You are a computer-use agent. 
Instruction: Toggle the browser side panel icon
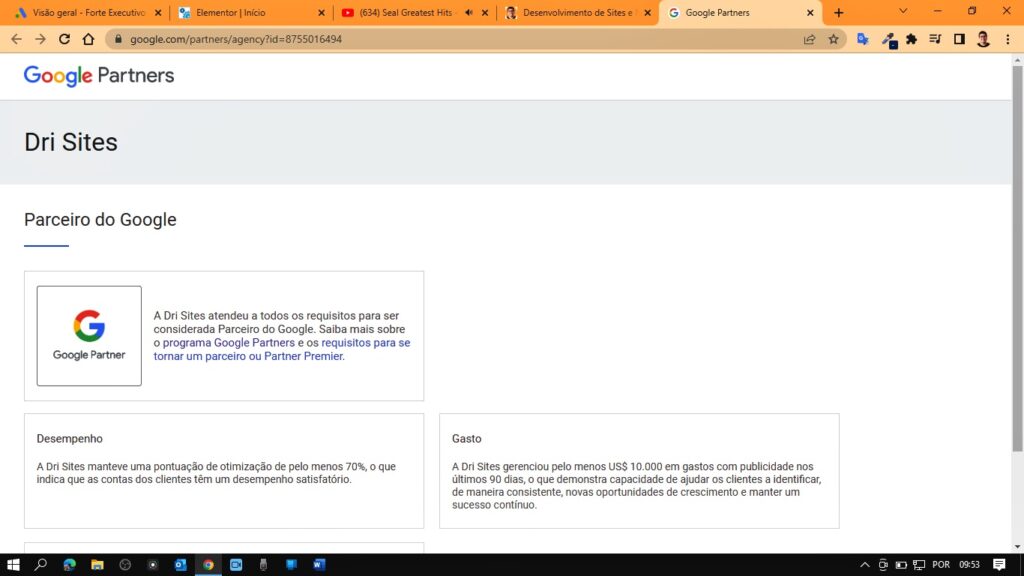(959, 39)
